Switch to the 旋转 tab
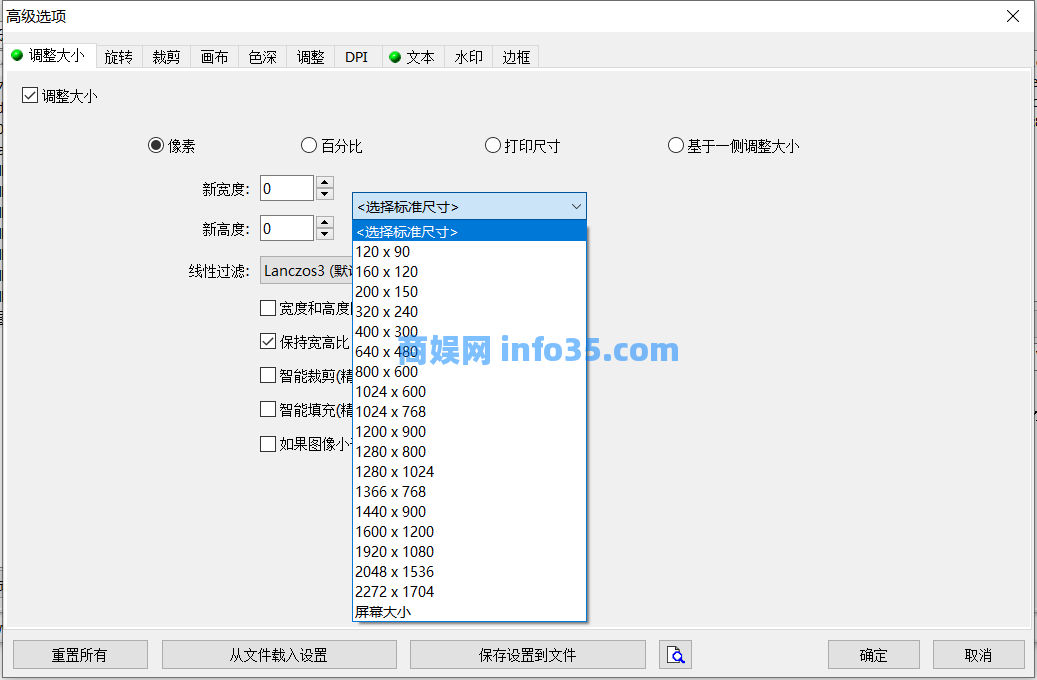Screen dimensions: 1037x680 [118, 57]
